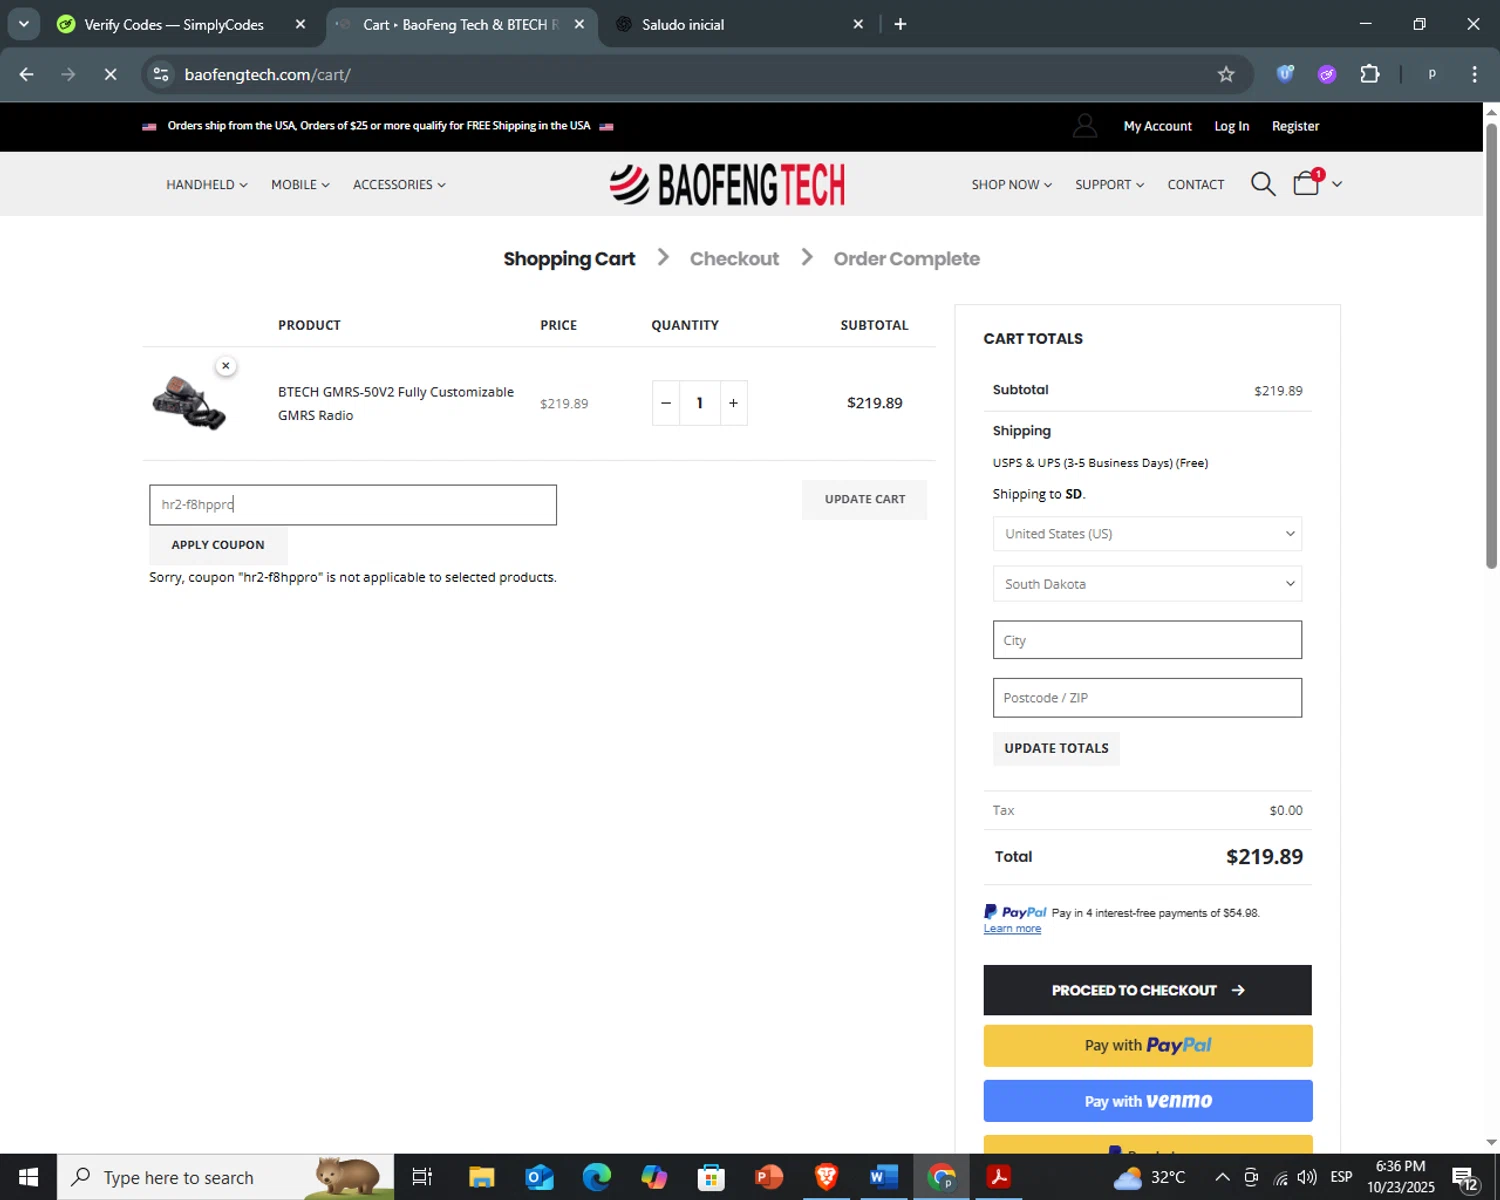Open Adobe Acrobat from the taskbar

998,1177
